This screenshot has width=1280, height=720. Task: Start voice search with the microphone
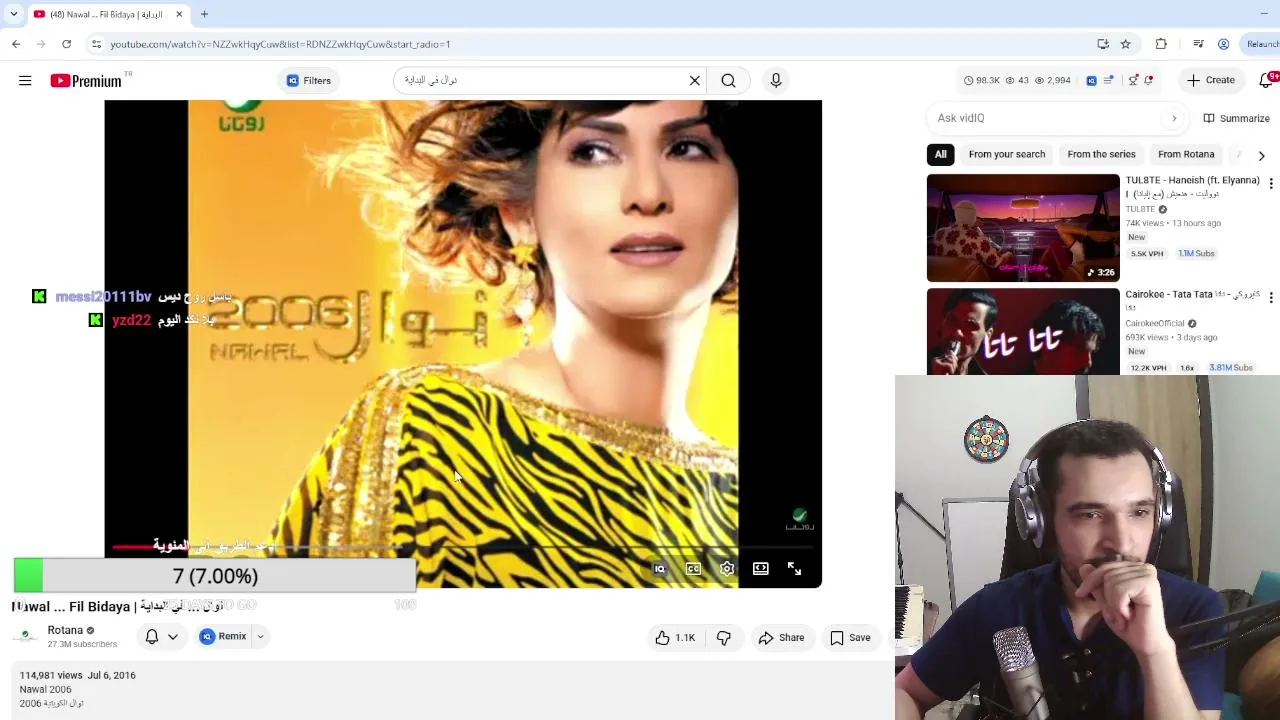pyautogui.click(x=776, y=81)
